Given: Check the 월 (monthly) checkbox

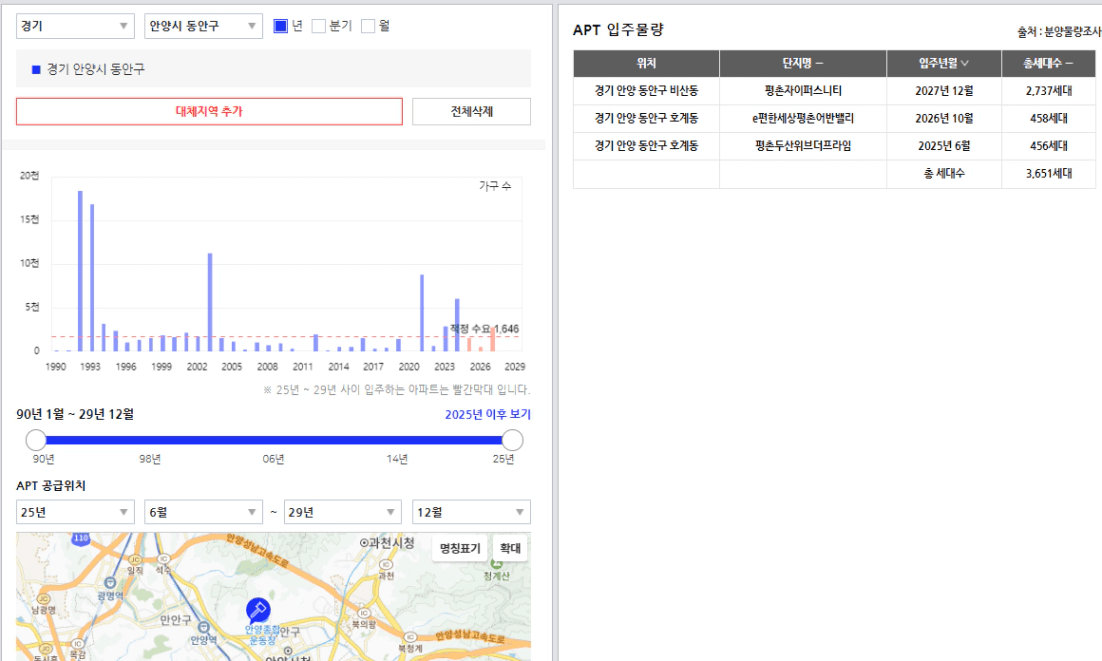Looking at the screenshot, I should click(x=368, y=26).
